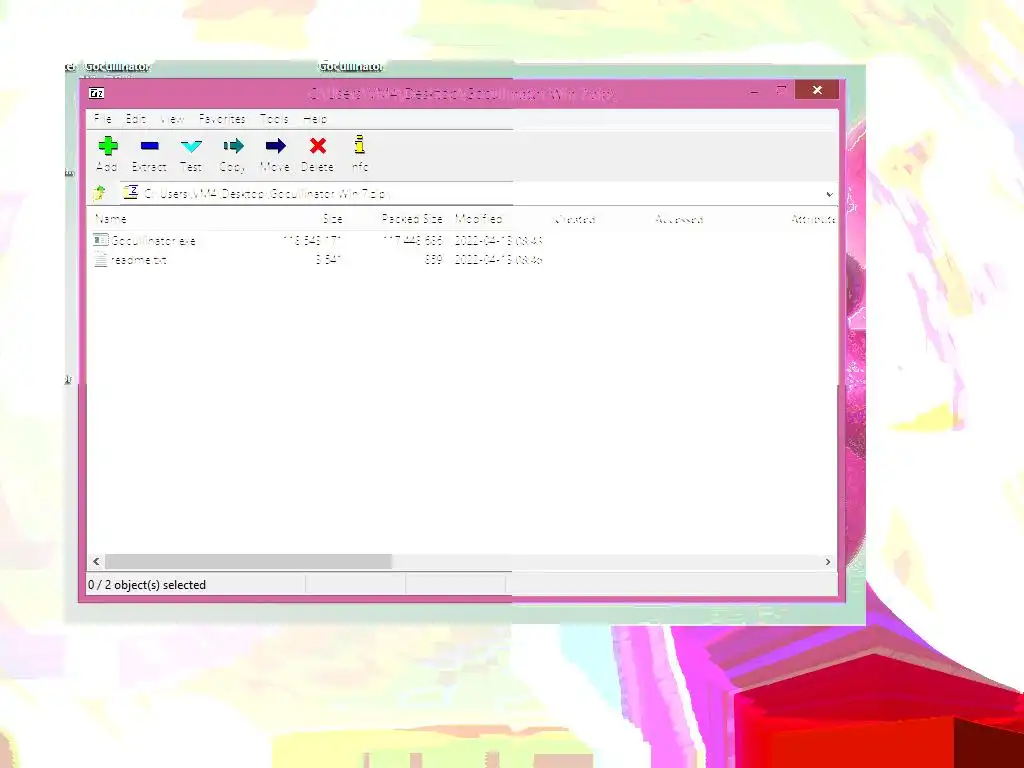Sort by the Modified column header

tap(479, 219)
